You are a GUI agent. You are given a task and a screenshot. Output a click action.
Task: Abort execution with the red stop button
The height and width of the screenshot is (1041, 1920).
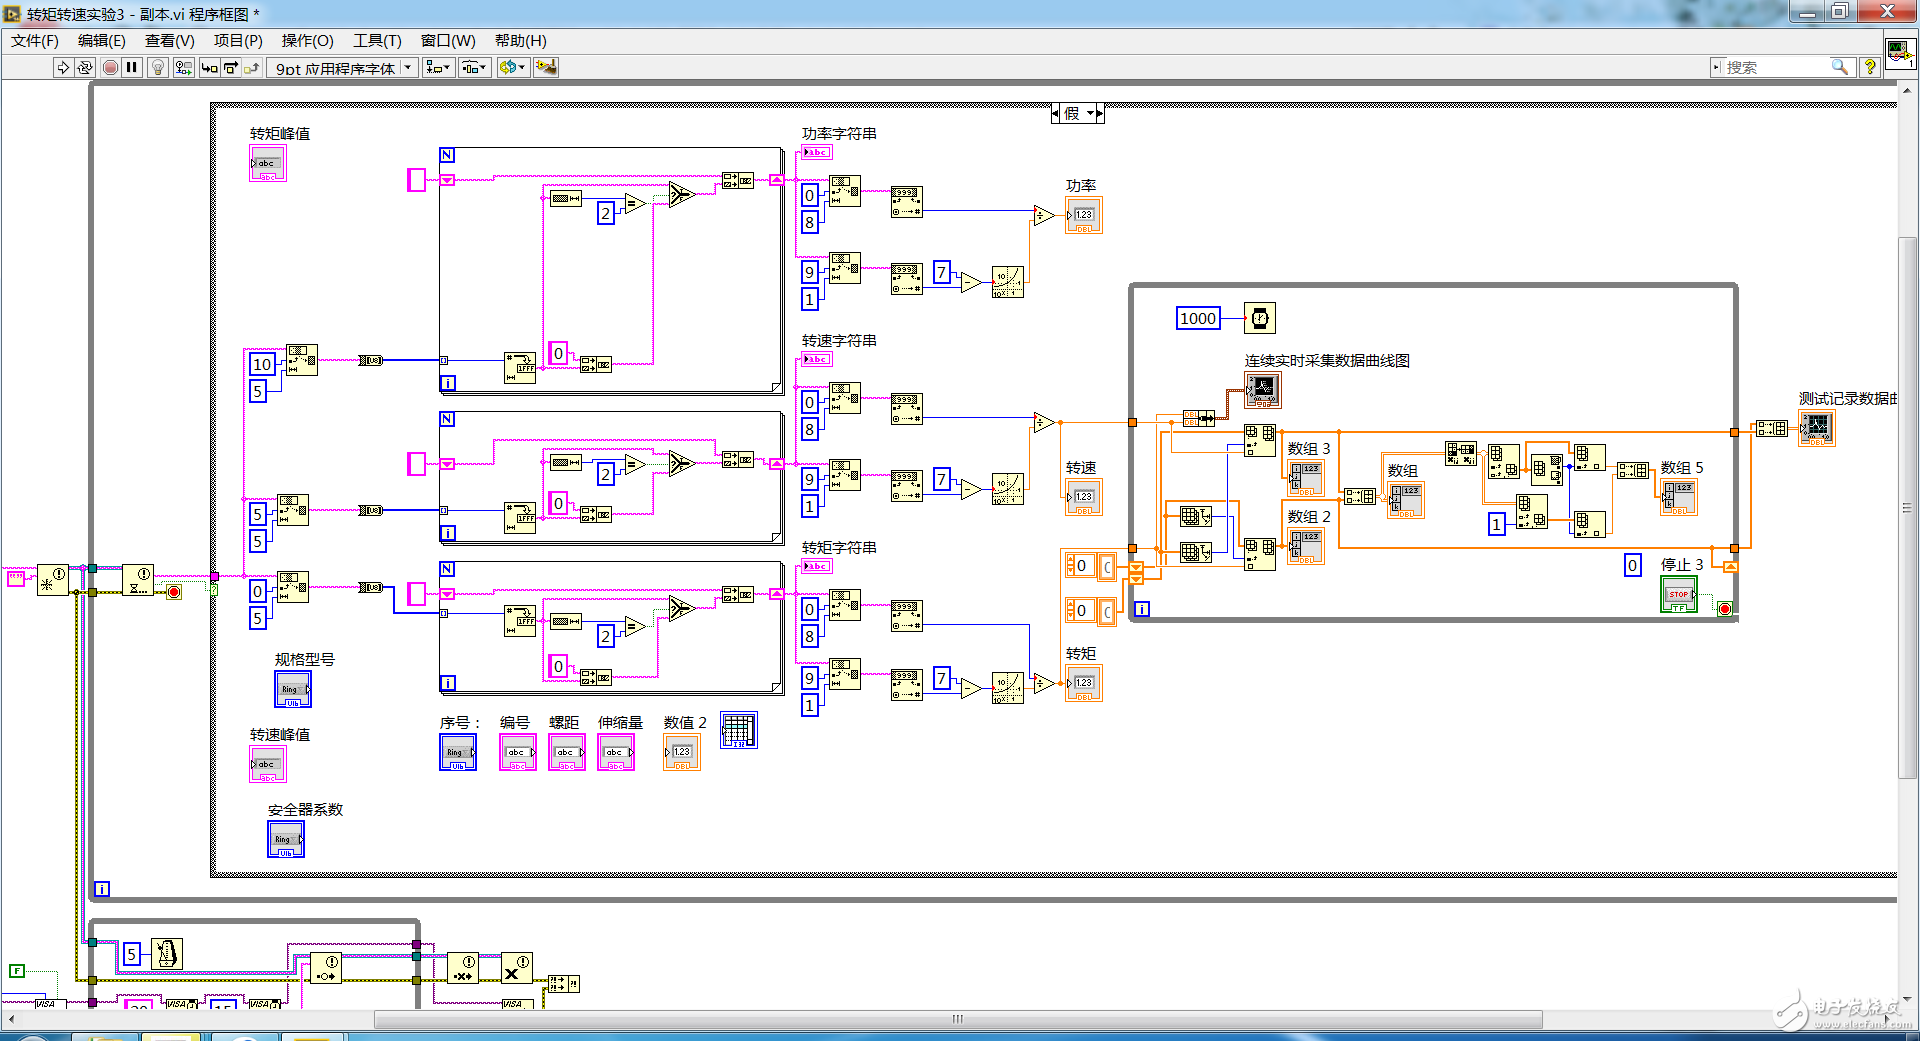(x=110, y=68)
